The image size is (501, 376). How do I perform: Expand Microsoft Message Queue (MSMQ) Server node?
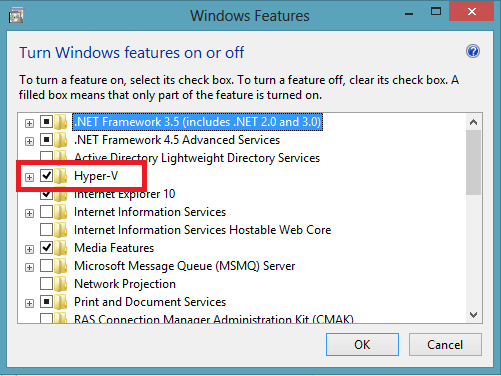[x=29, y=267]
